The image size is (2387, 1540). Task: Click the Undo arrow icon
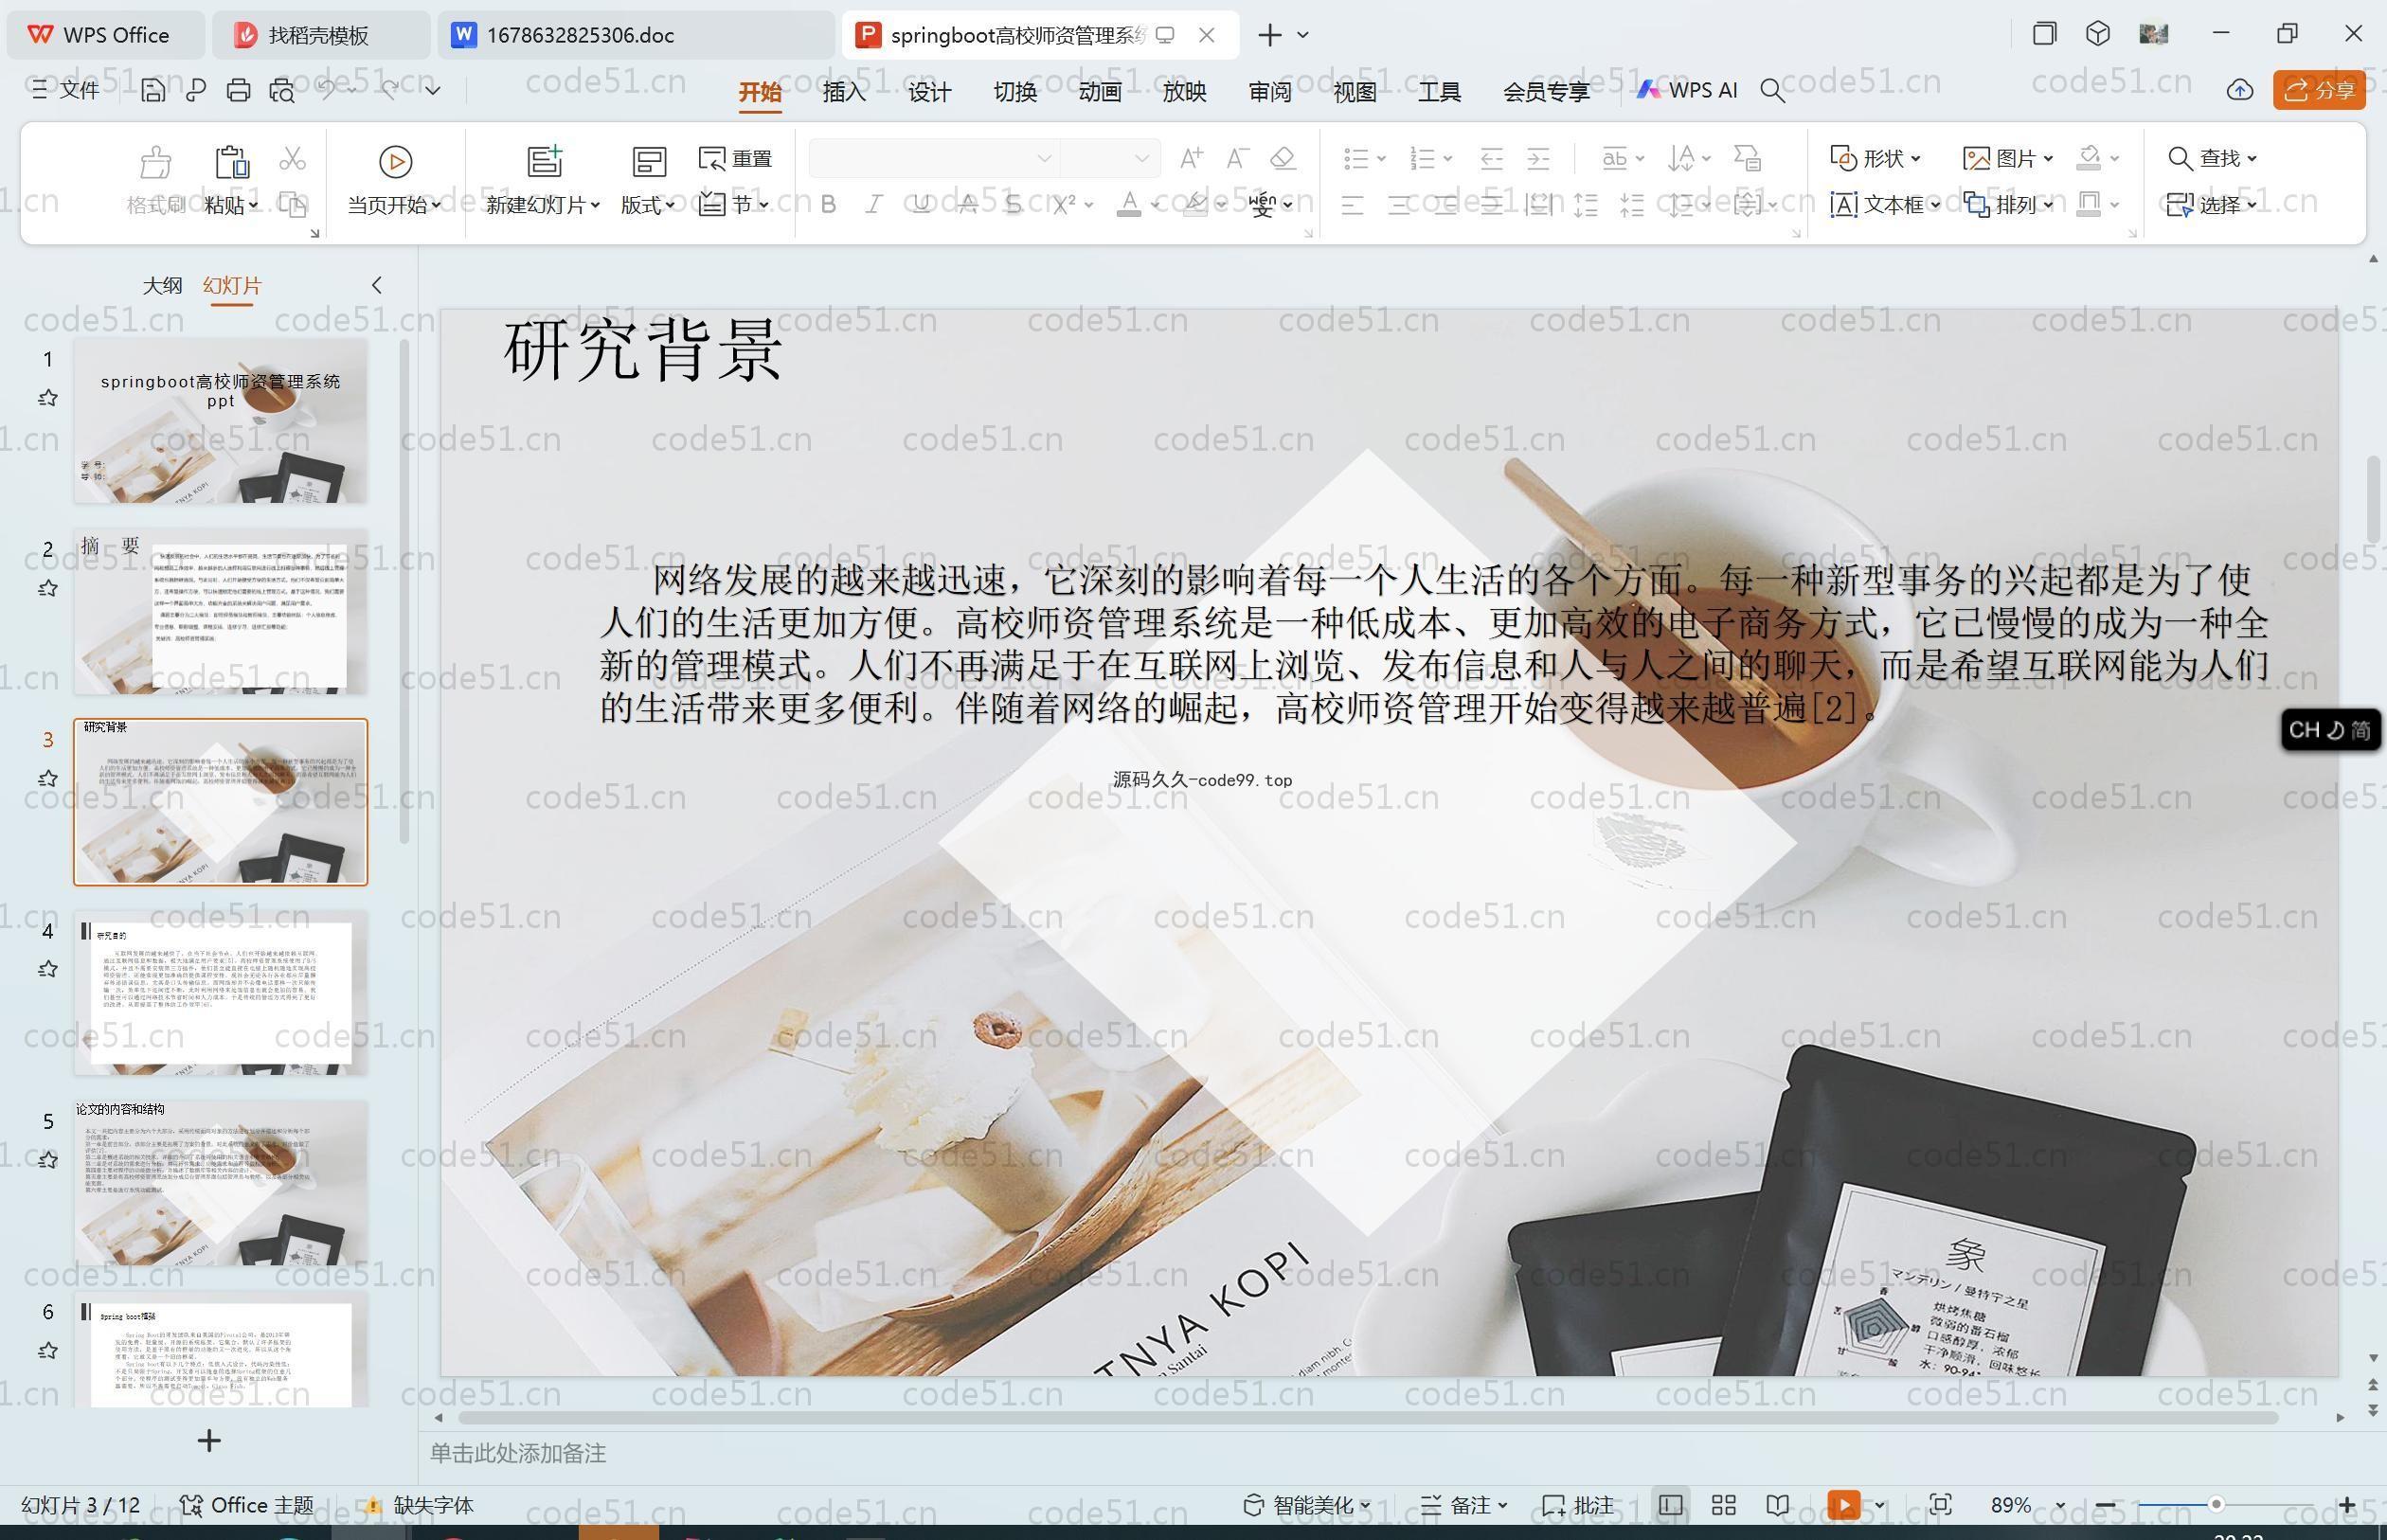pos(326,90)
